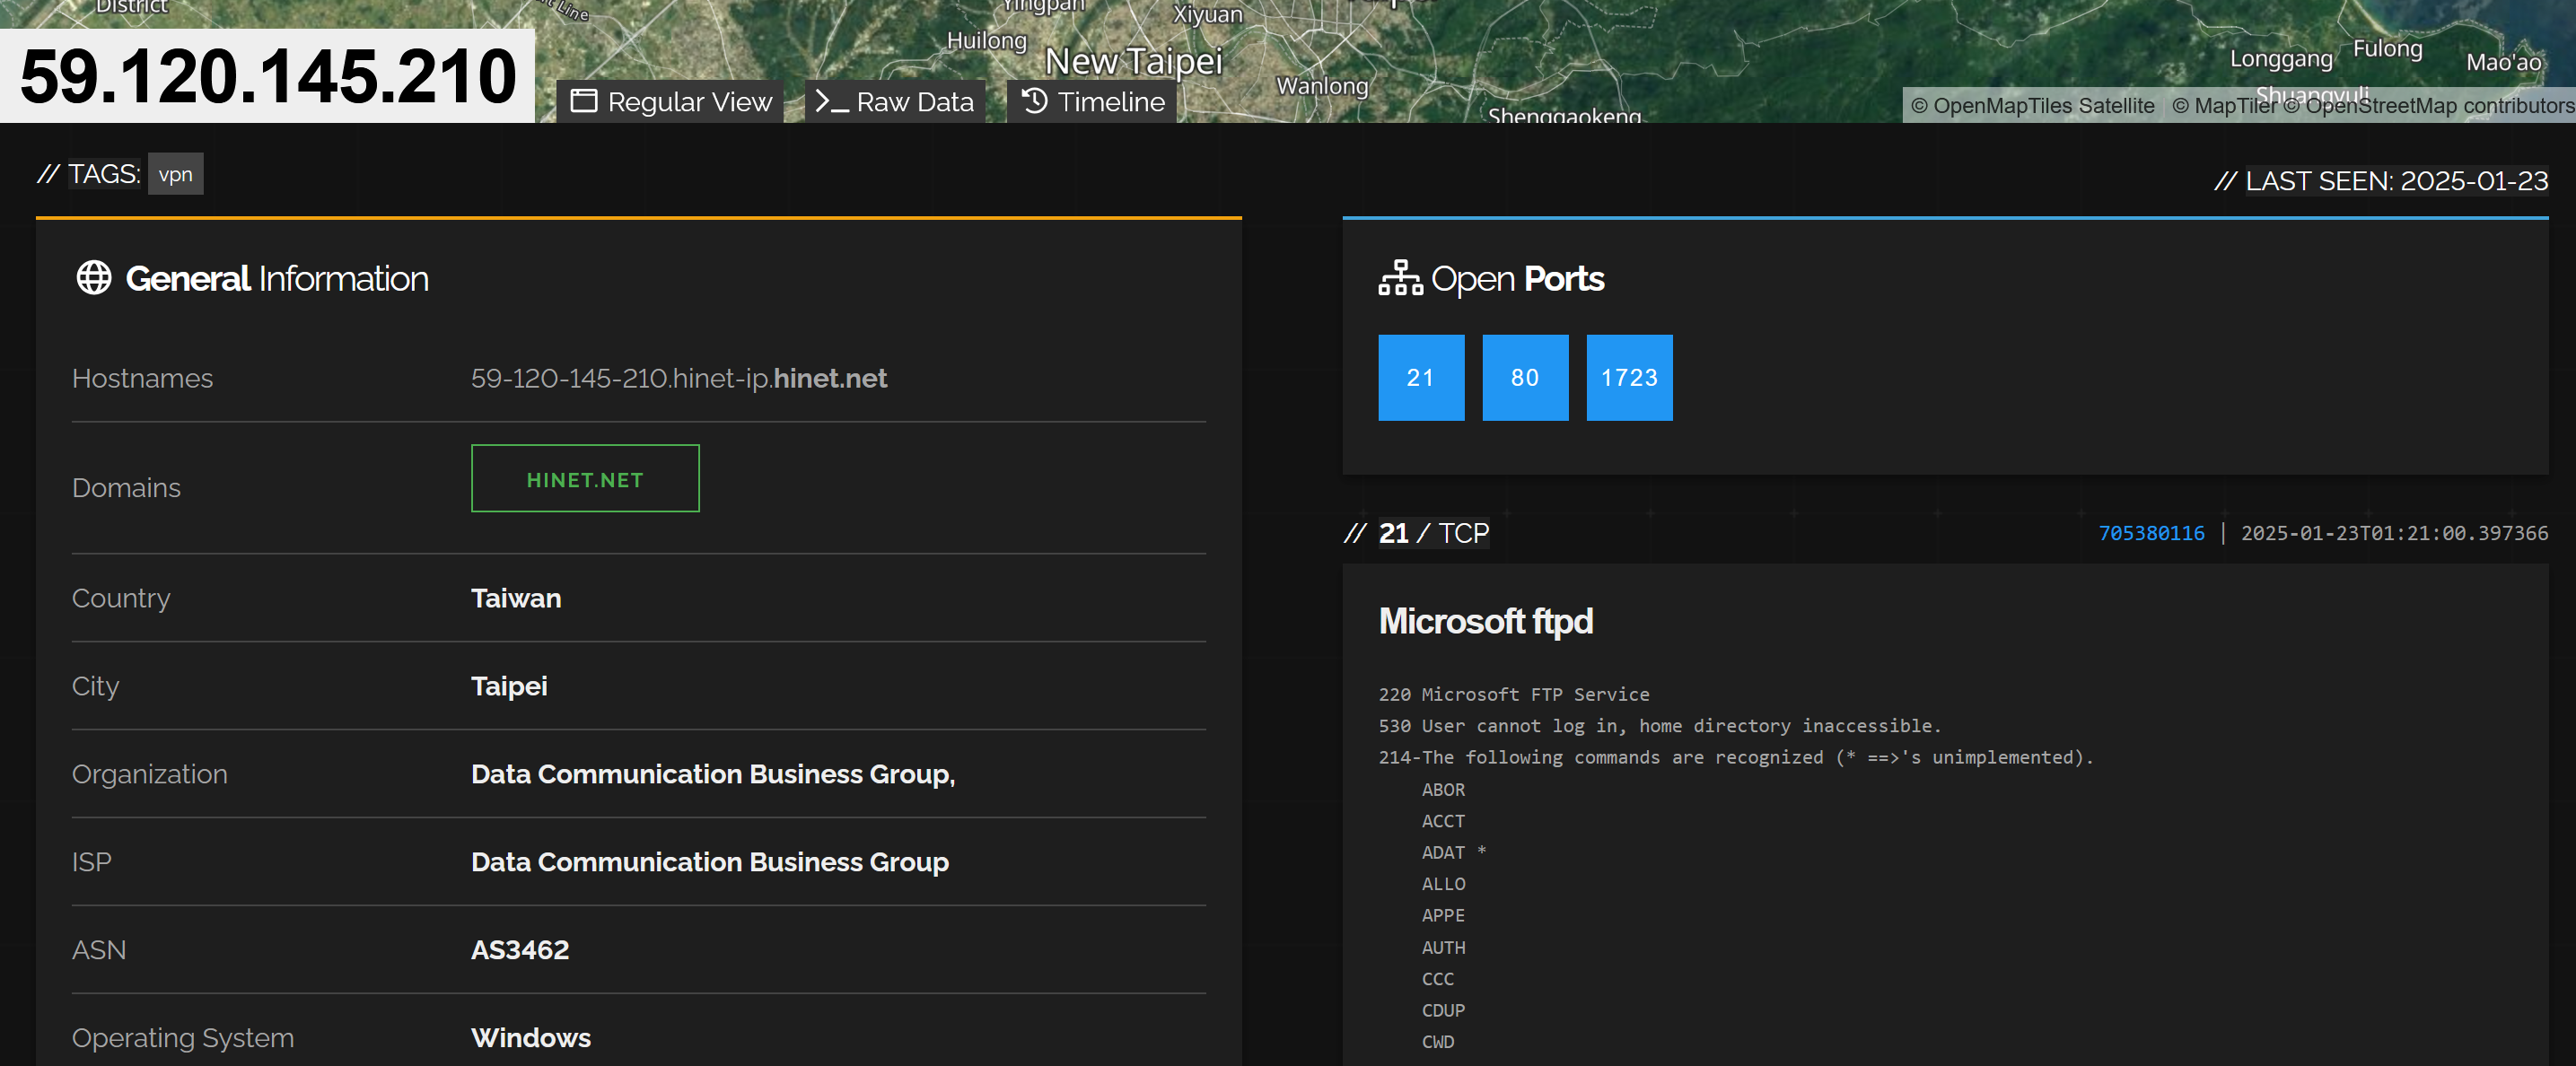The image size is (2576, 1066).
Task: Click the timestamp 2025-01-23T01:21:00.397366
Action: [2394, 533]
